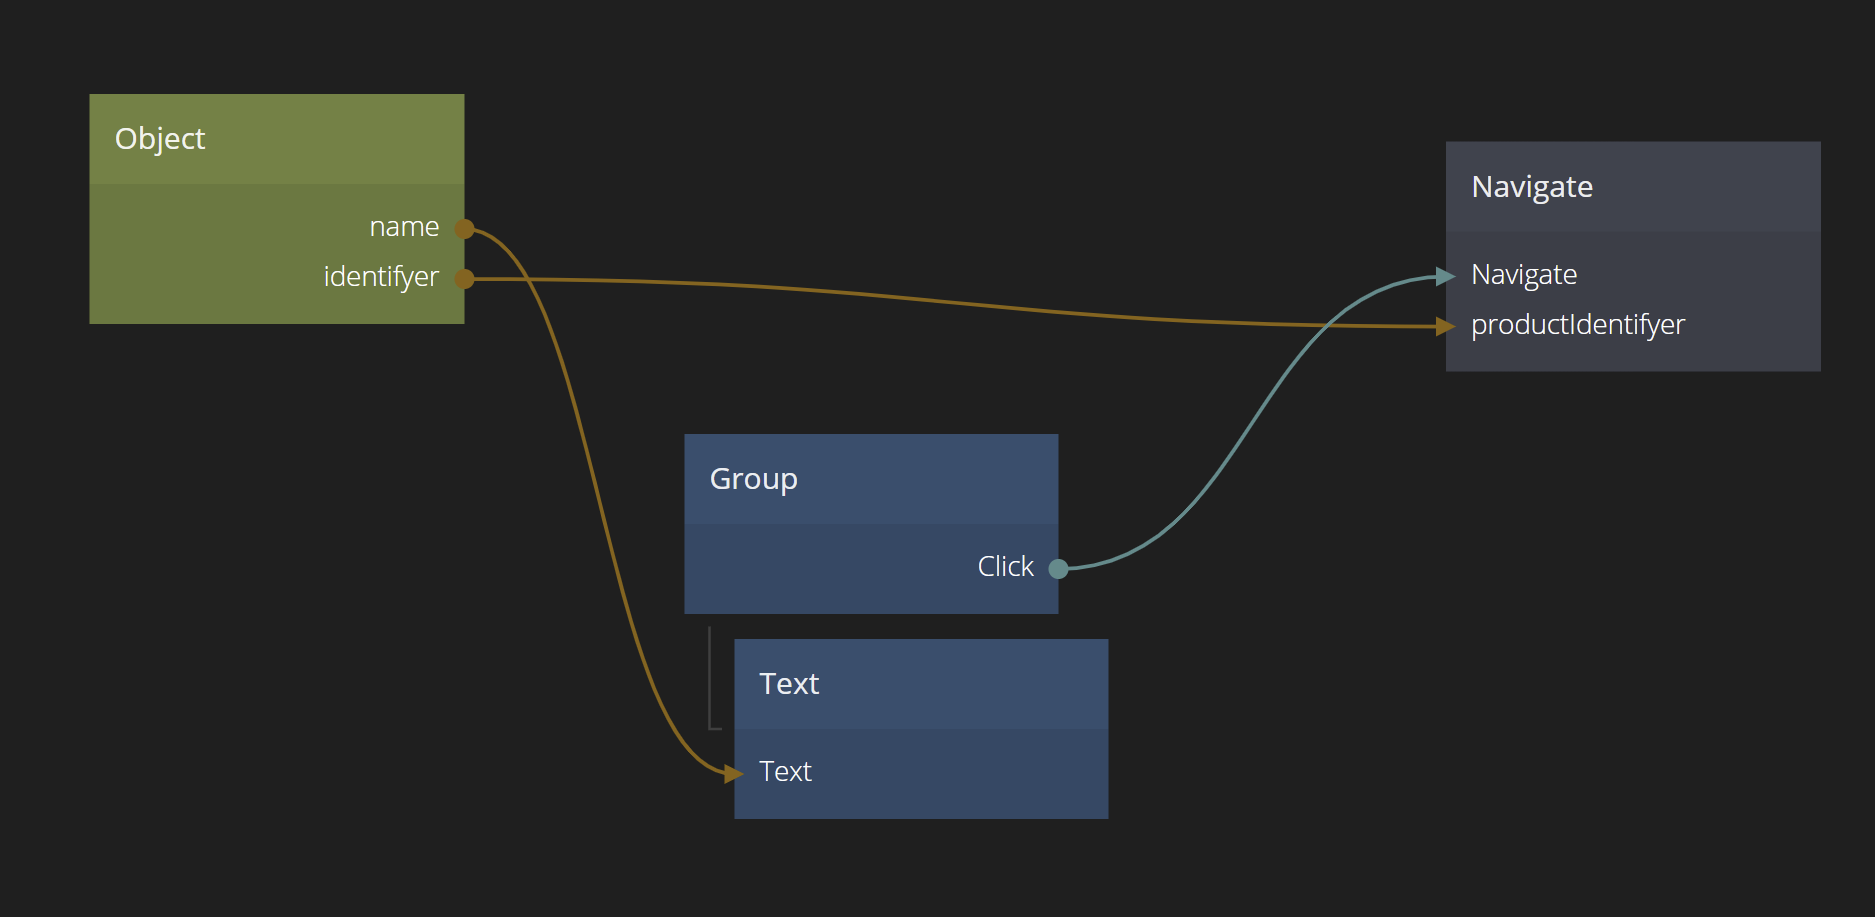Click the Click output port dot
This screenshot has width=1875, height=917.
pos(1058,569)
